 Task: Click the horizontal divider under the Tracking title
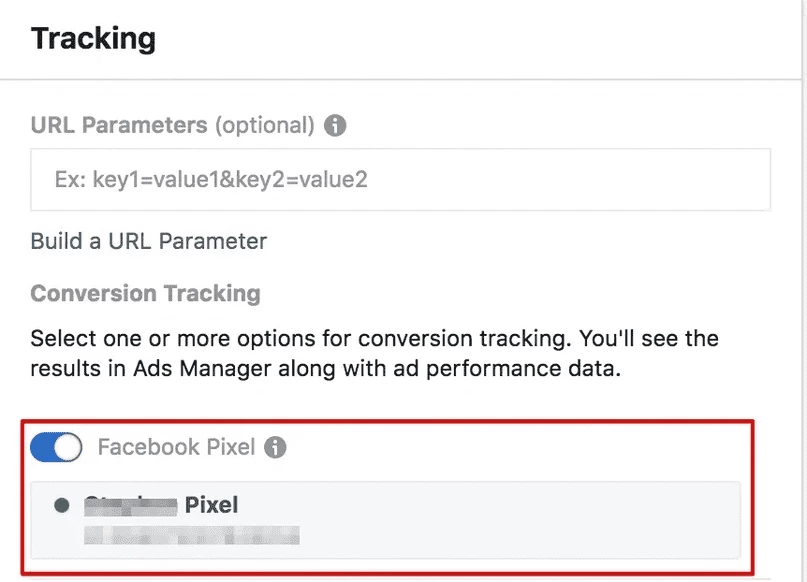pyautogui.click(x=400, y=79)
